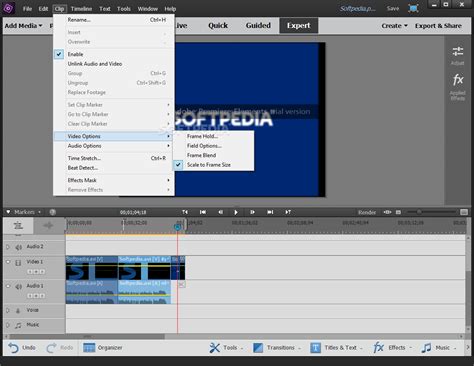Toggle full screen view icon beside Save
474x366 pixels.
(x=413, y=9)
